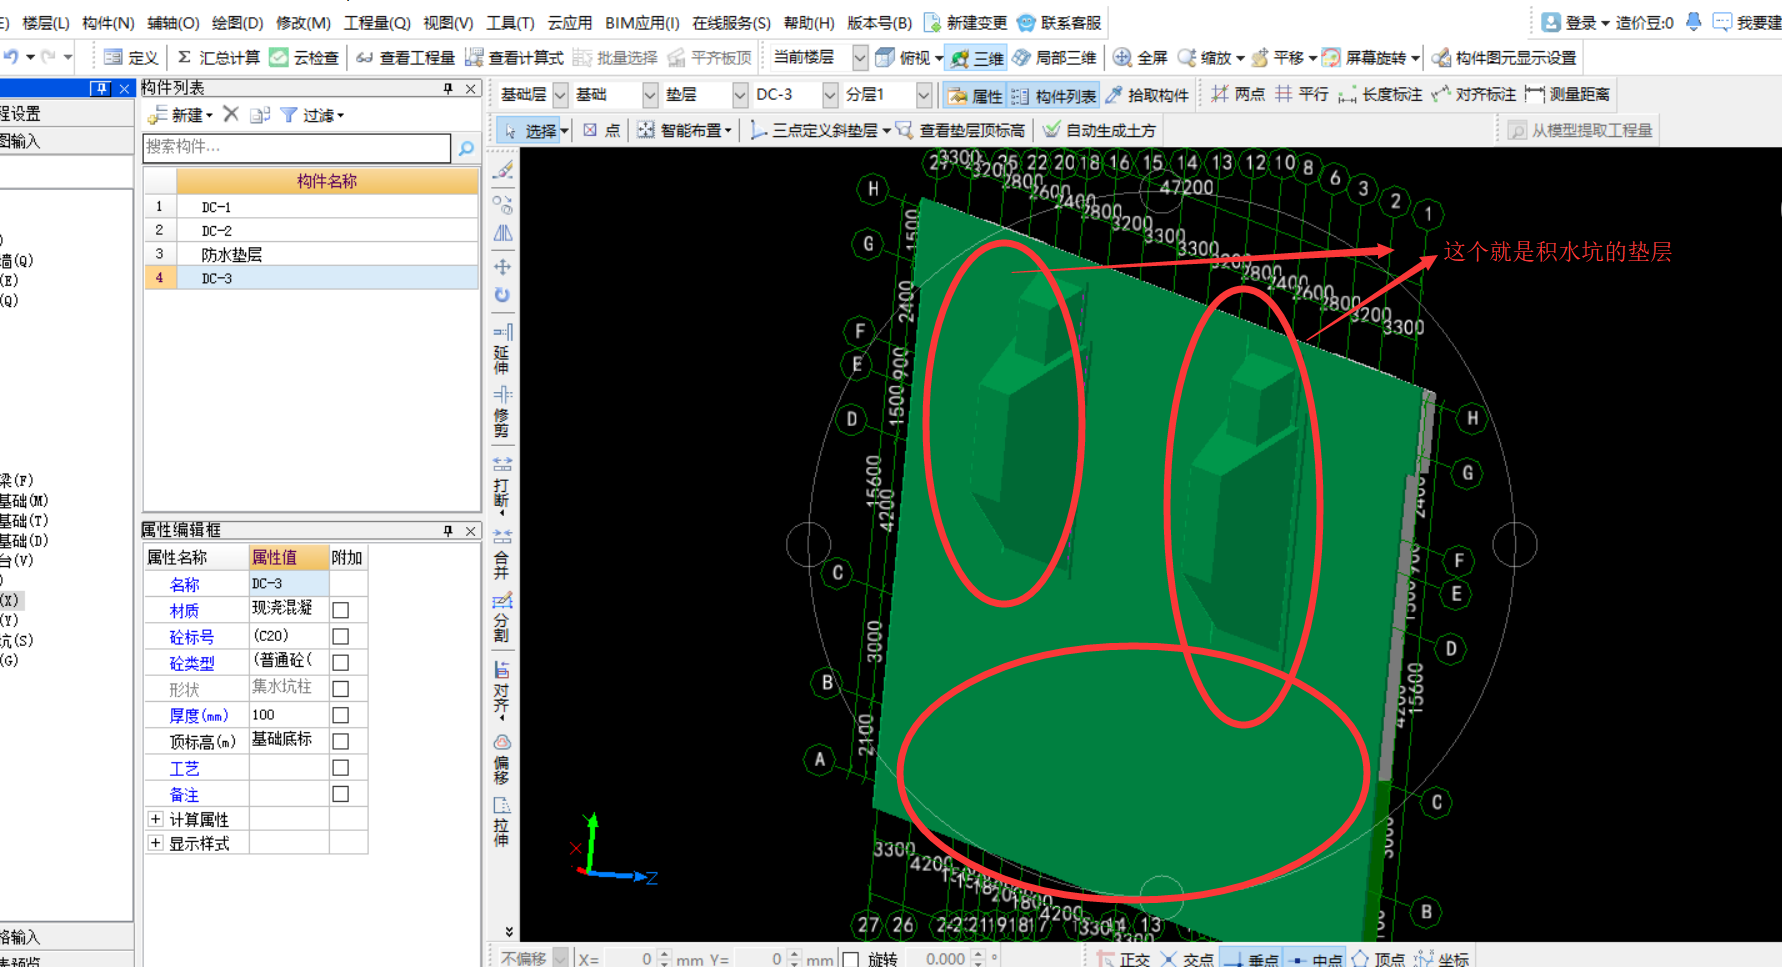
Task: Select 拾取构件 pick component tool
Action: (x=1146, y=95)
